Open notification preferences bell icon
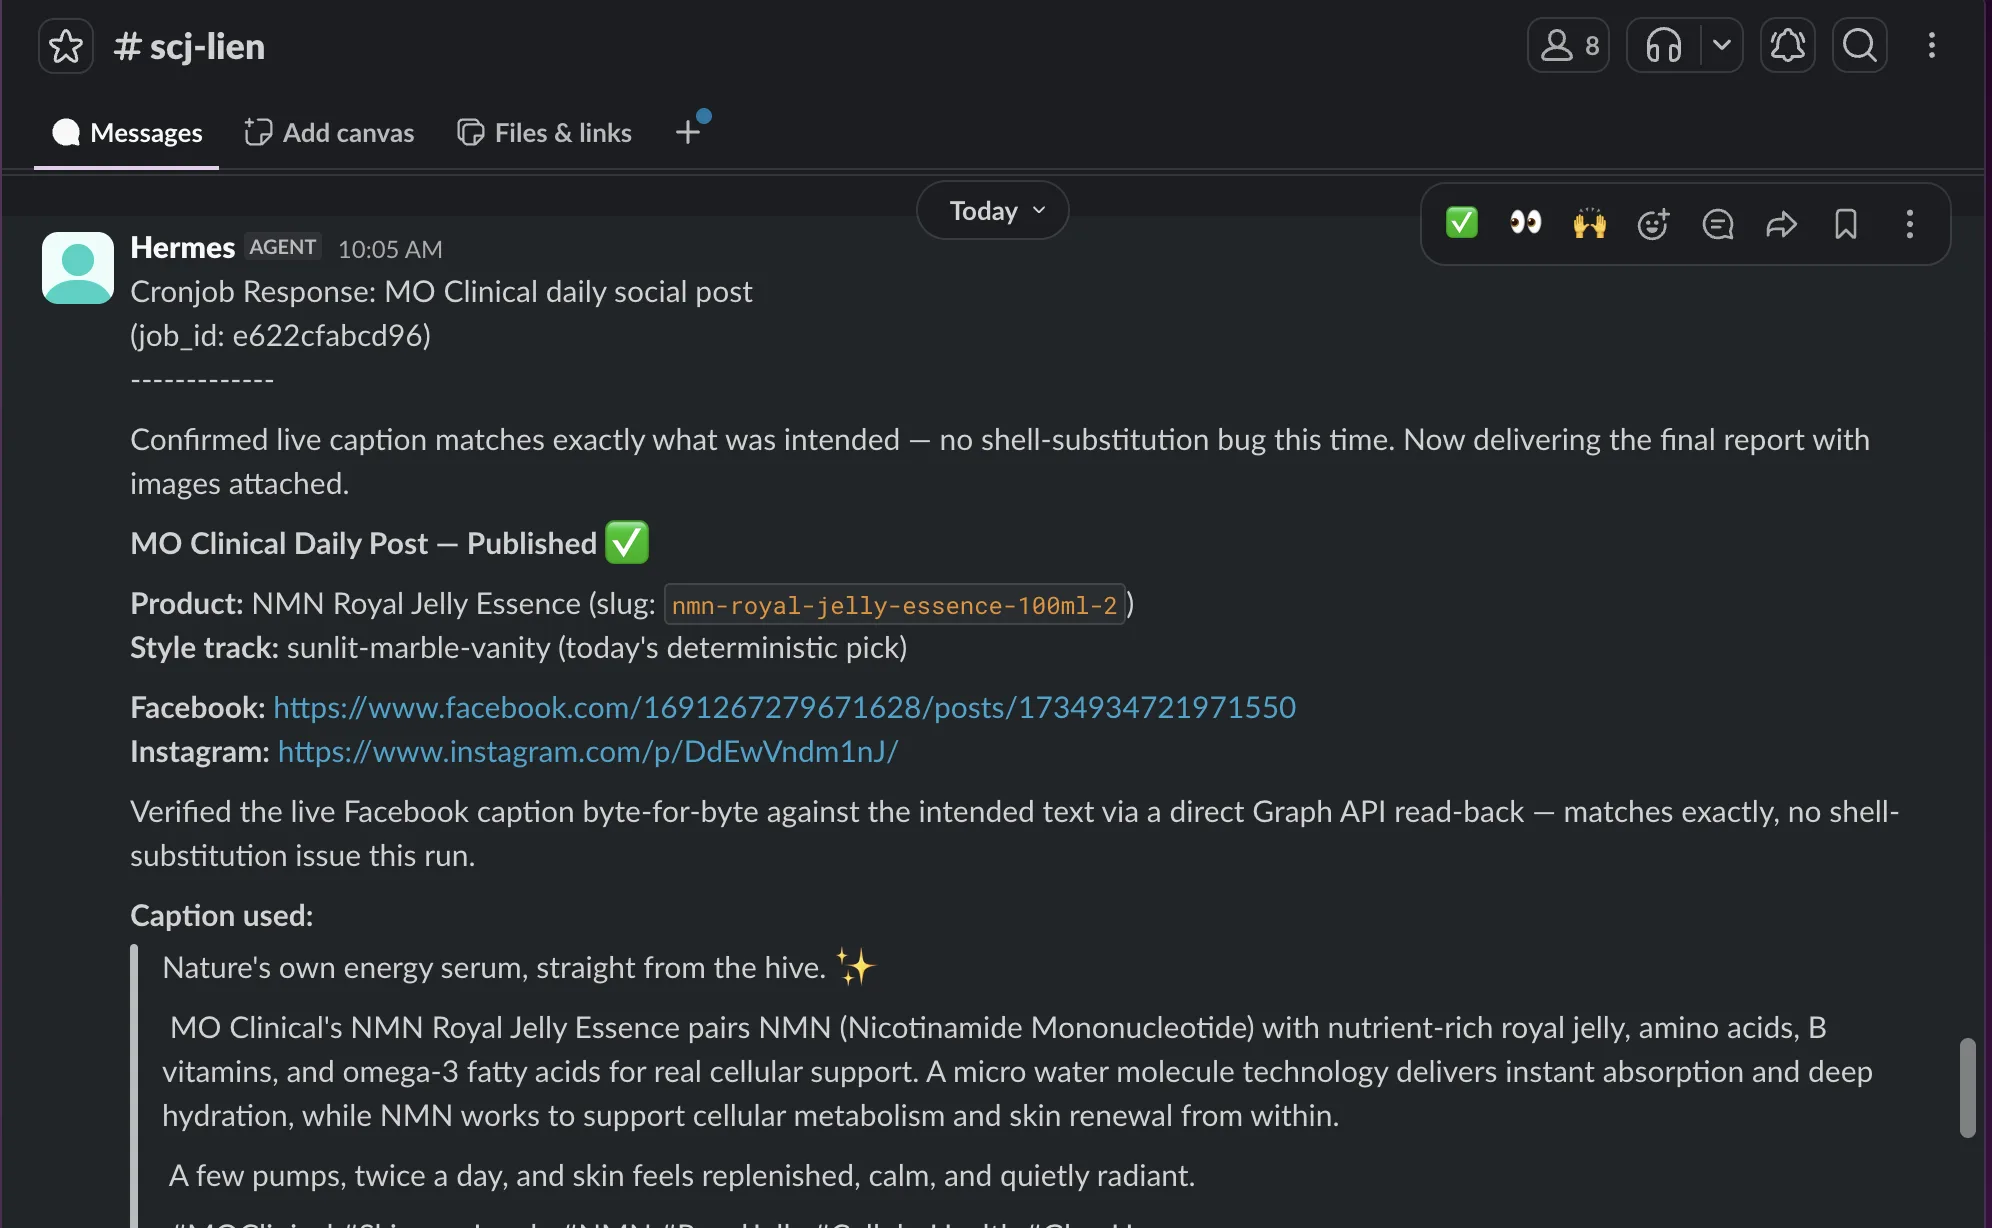 pos(1788,45)
